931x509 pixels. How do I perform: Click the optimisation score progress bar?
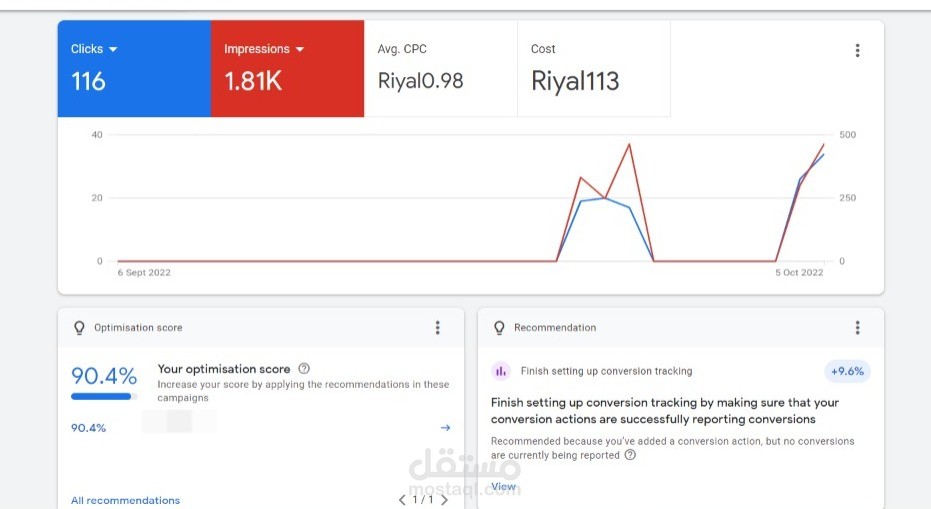104,396
